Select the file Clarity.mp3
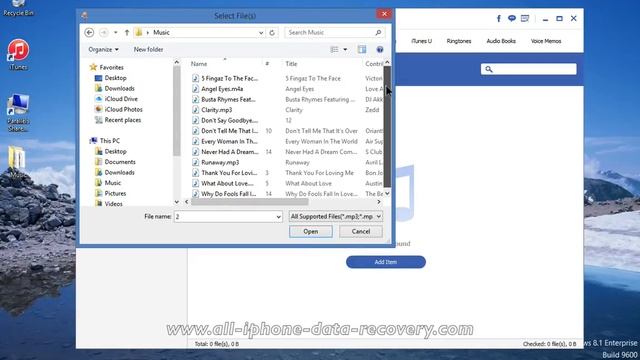 tap(216, 110)
